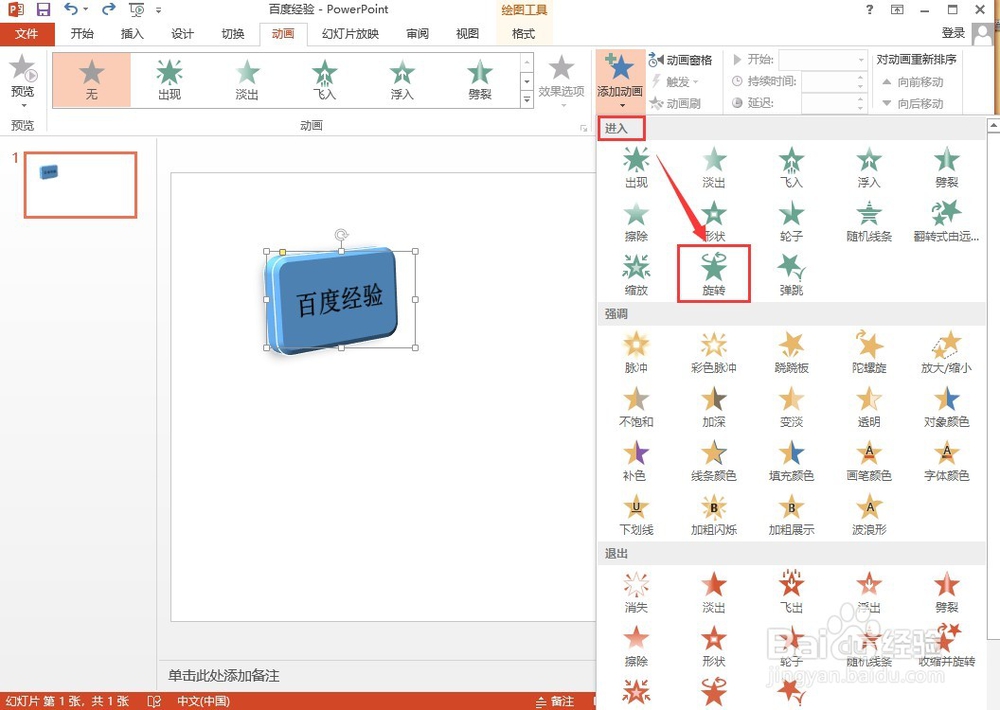
Task: Select 浮入 entrance animation in panel
Action: (x=869, y=168)
